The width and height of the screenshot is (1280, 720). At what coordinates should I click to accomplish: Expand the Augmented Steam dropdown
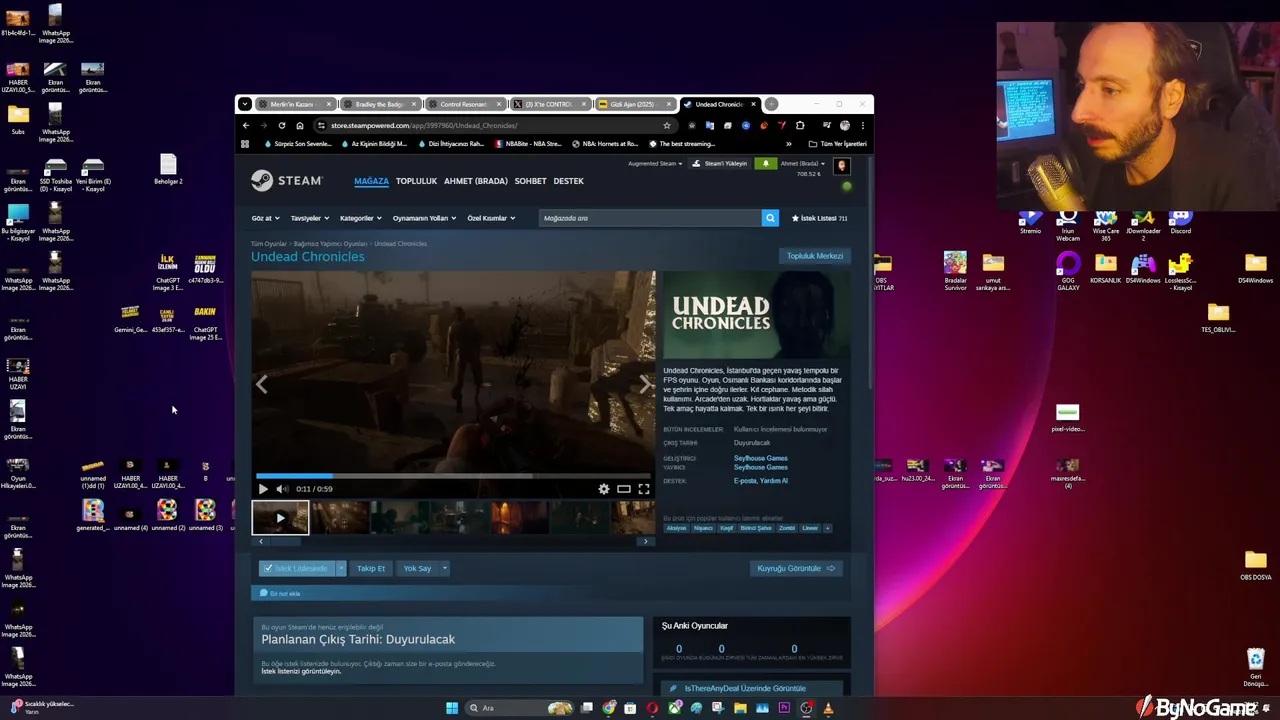tap(655, 163)
